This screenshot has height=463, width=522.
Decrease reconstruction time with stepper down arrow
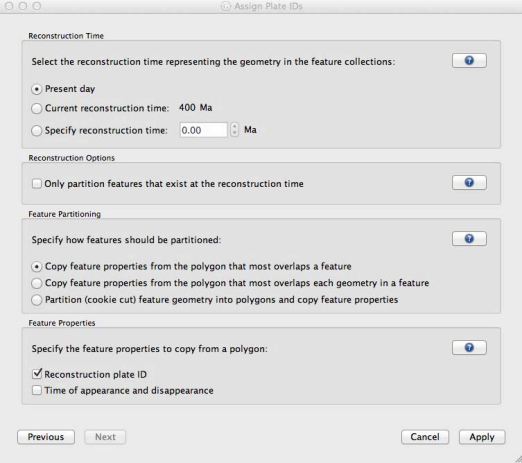tap(235, 133)
